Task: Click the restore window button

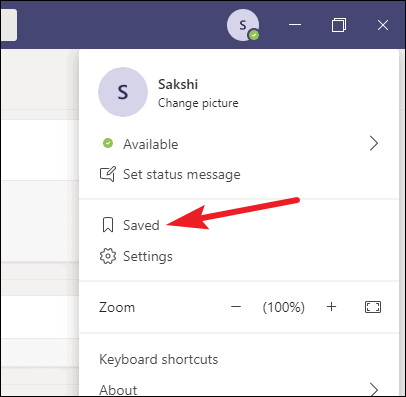Action: coord(339,25)
